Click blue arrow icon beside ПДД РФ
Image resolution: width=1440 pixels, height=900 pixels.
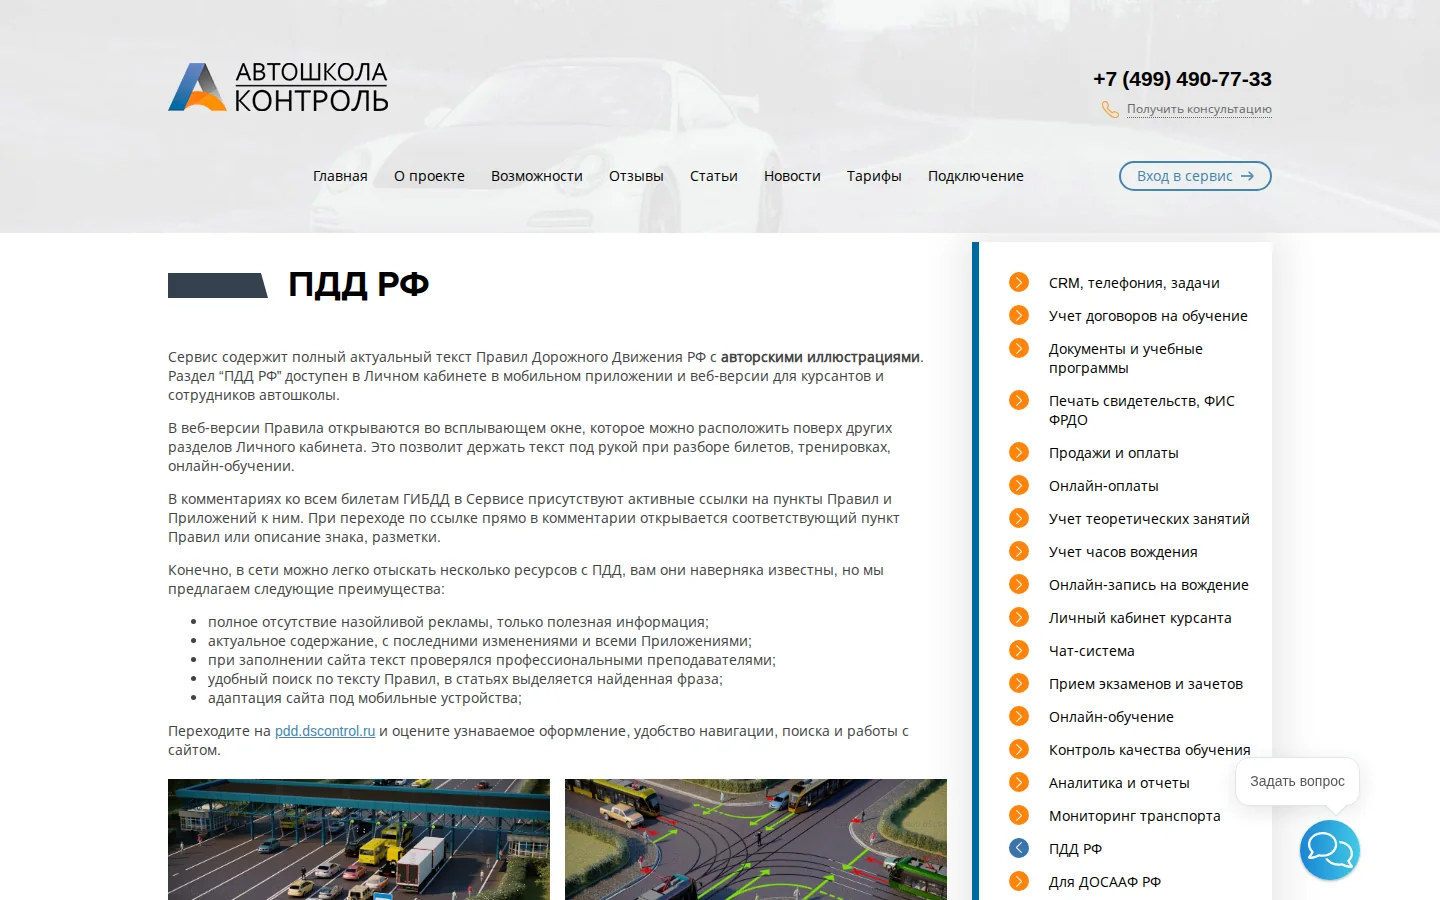pos(1019,848)
